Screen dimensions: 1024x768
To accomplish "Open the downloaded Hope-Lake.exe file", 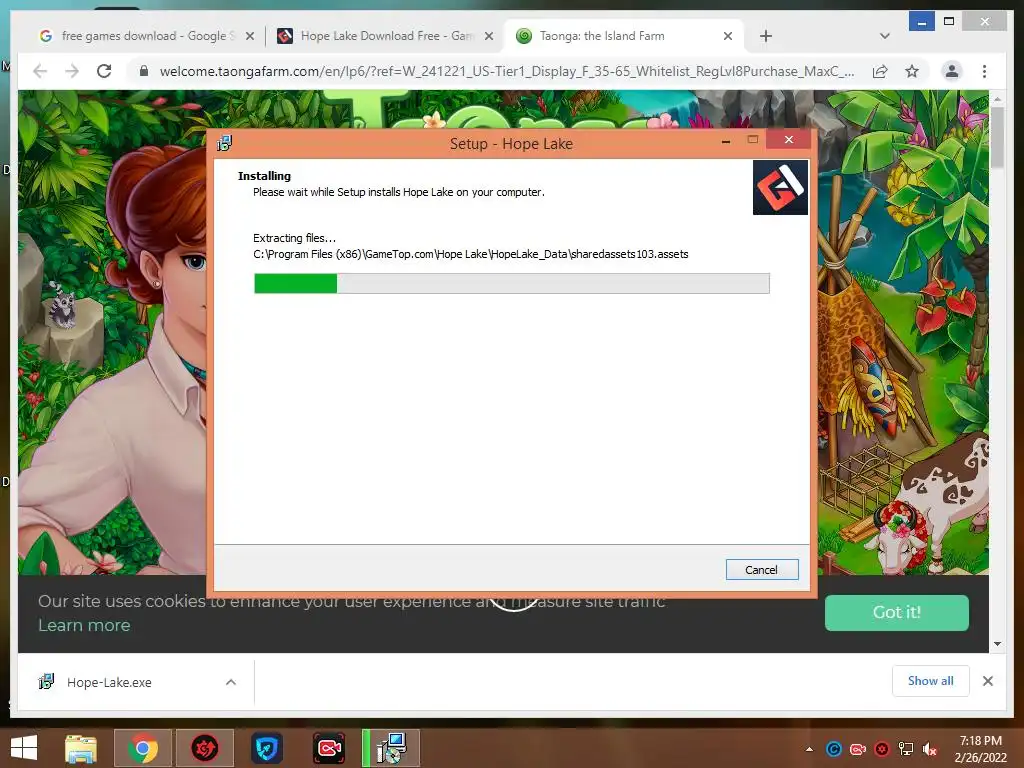I will (109, 682).
